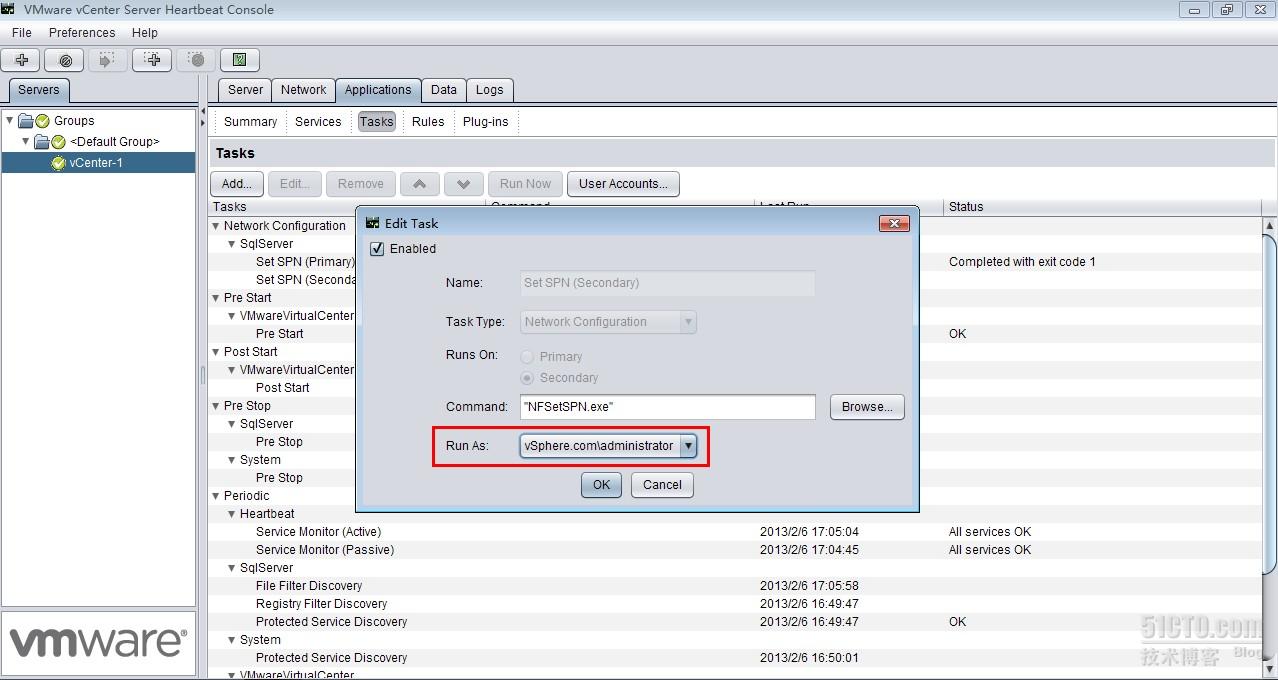The image size is (1278, 680).
Task: Click the greyed dotted-circle remove group toolbar icon
Action: pyautogui.click(x=196, y=60)
